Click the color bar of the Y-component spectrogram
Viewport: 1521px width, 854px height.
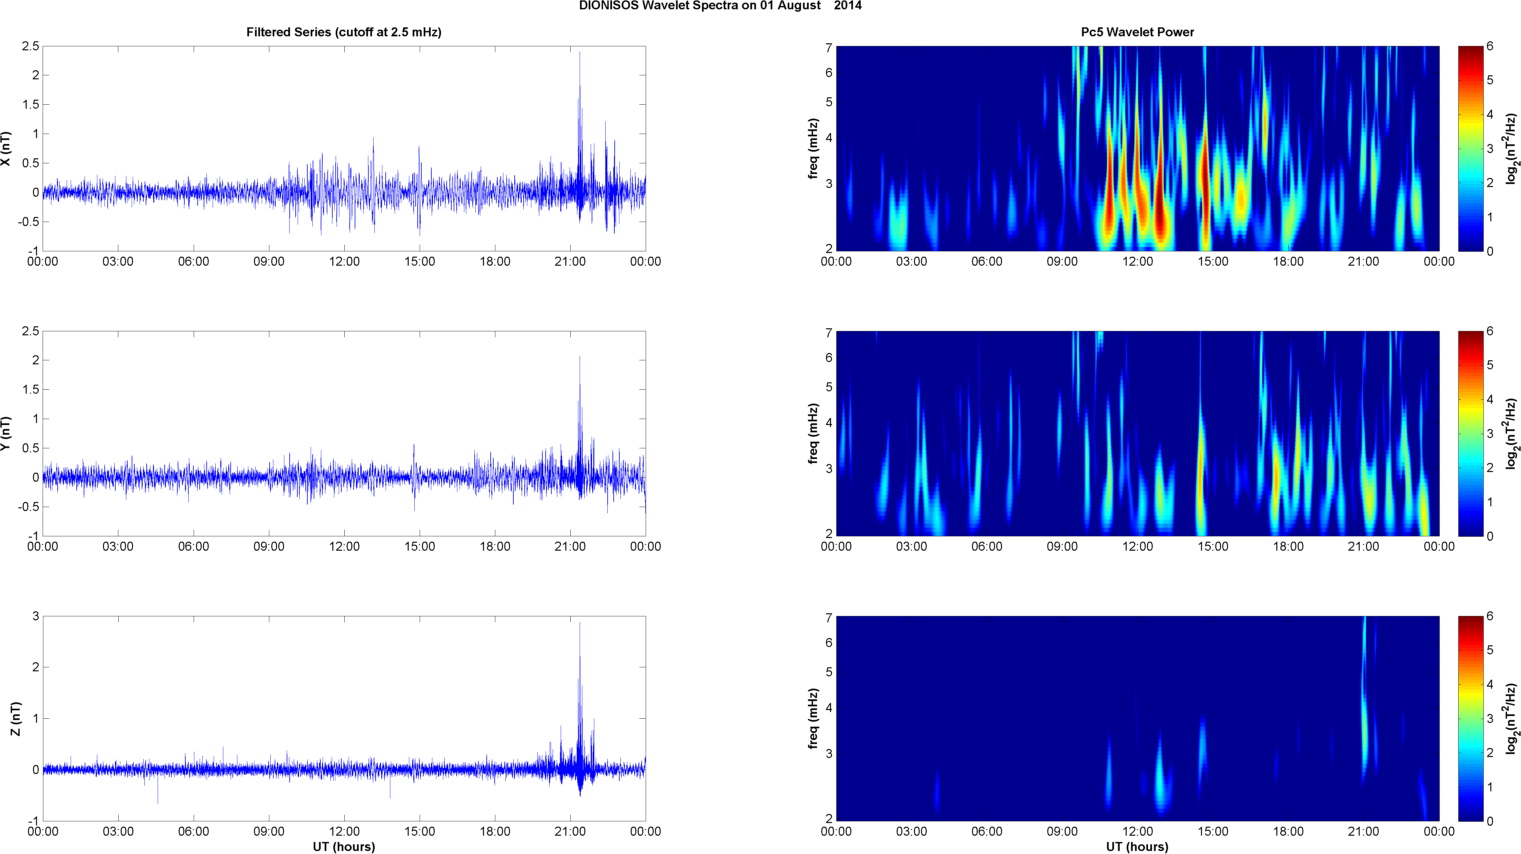[x=1469, y=434]
